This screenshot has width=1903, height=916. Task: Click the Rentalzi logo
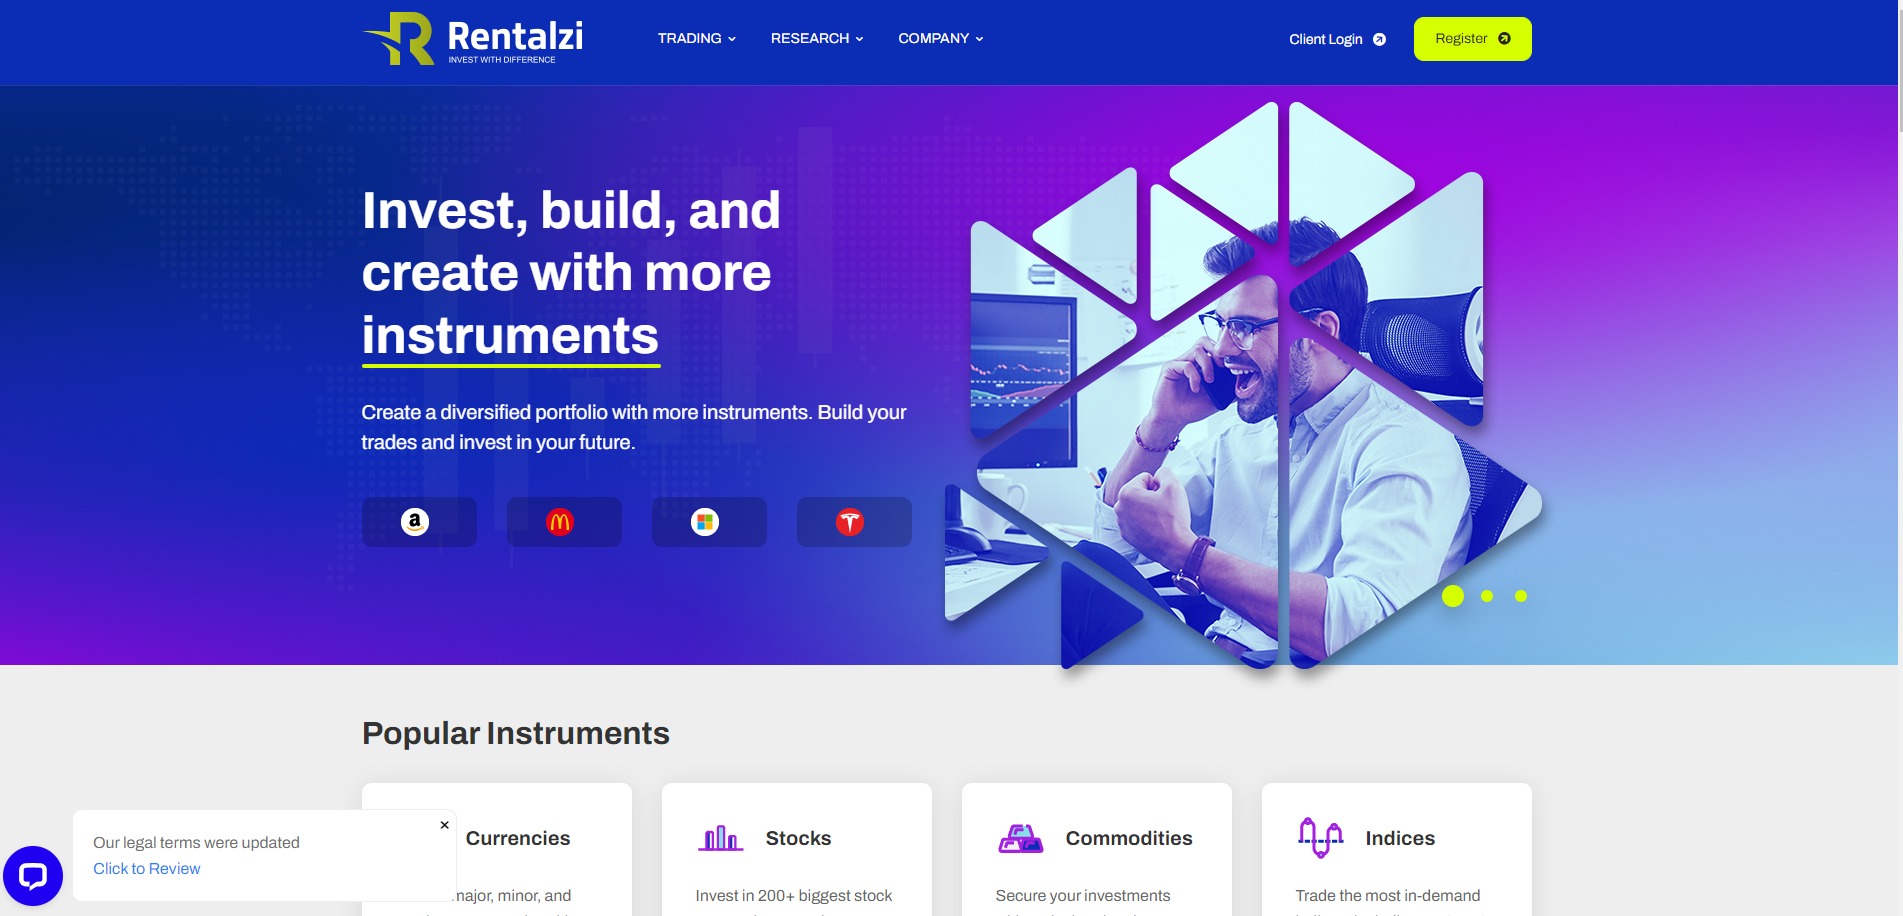pyautogui.click(x=472, y=39)
